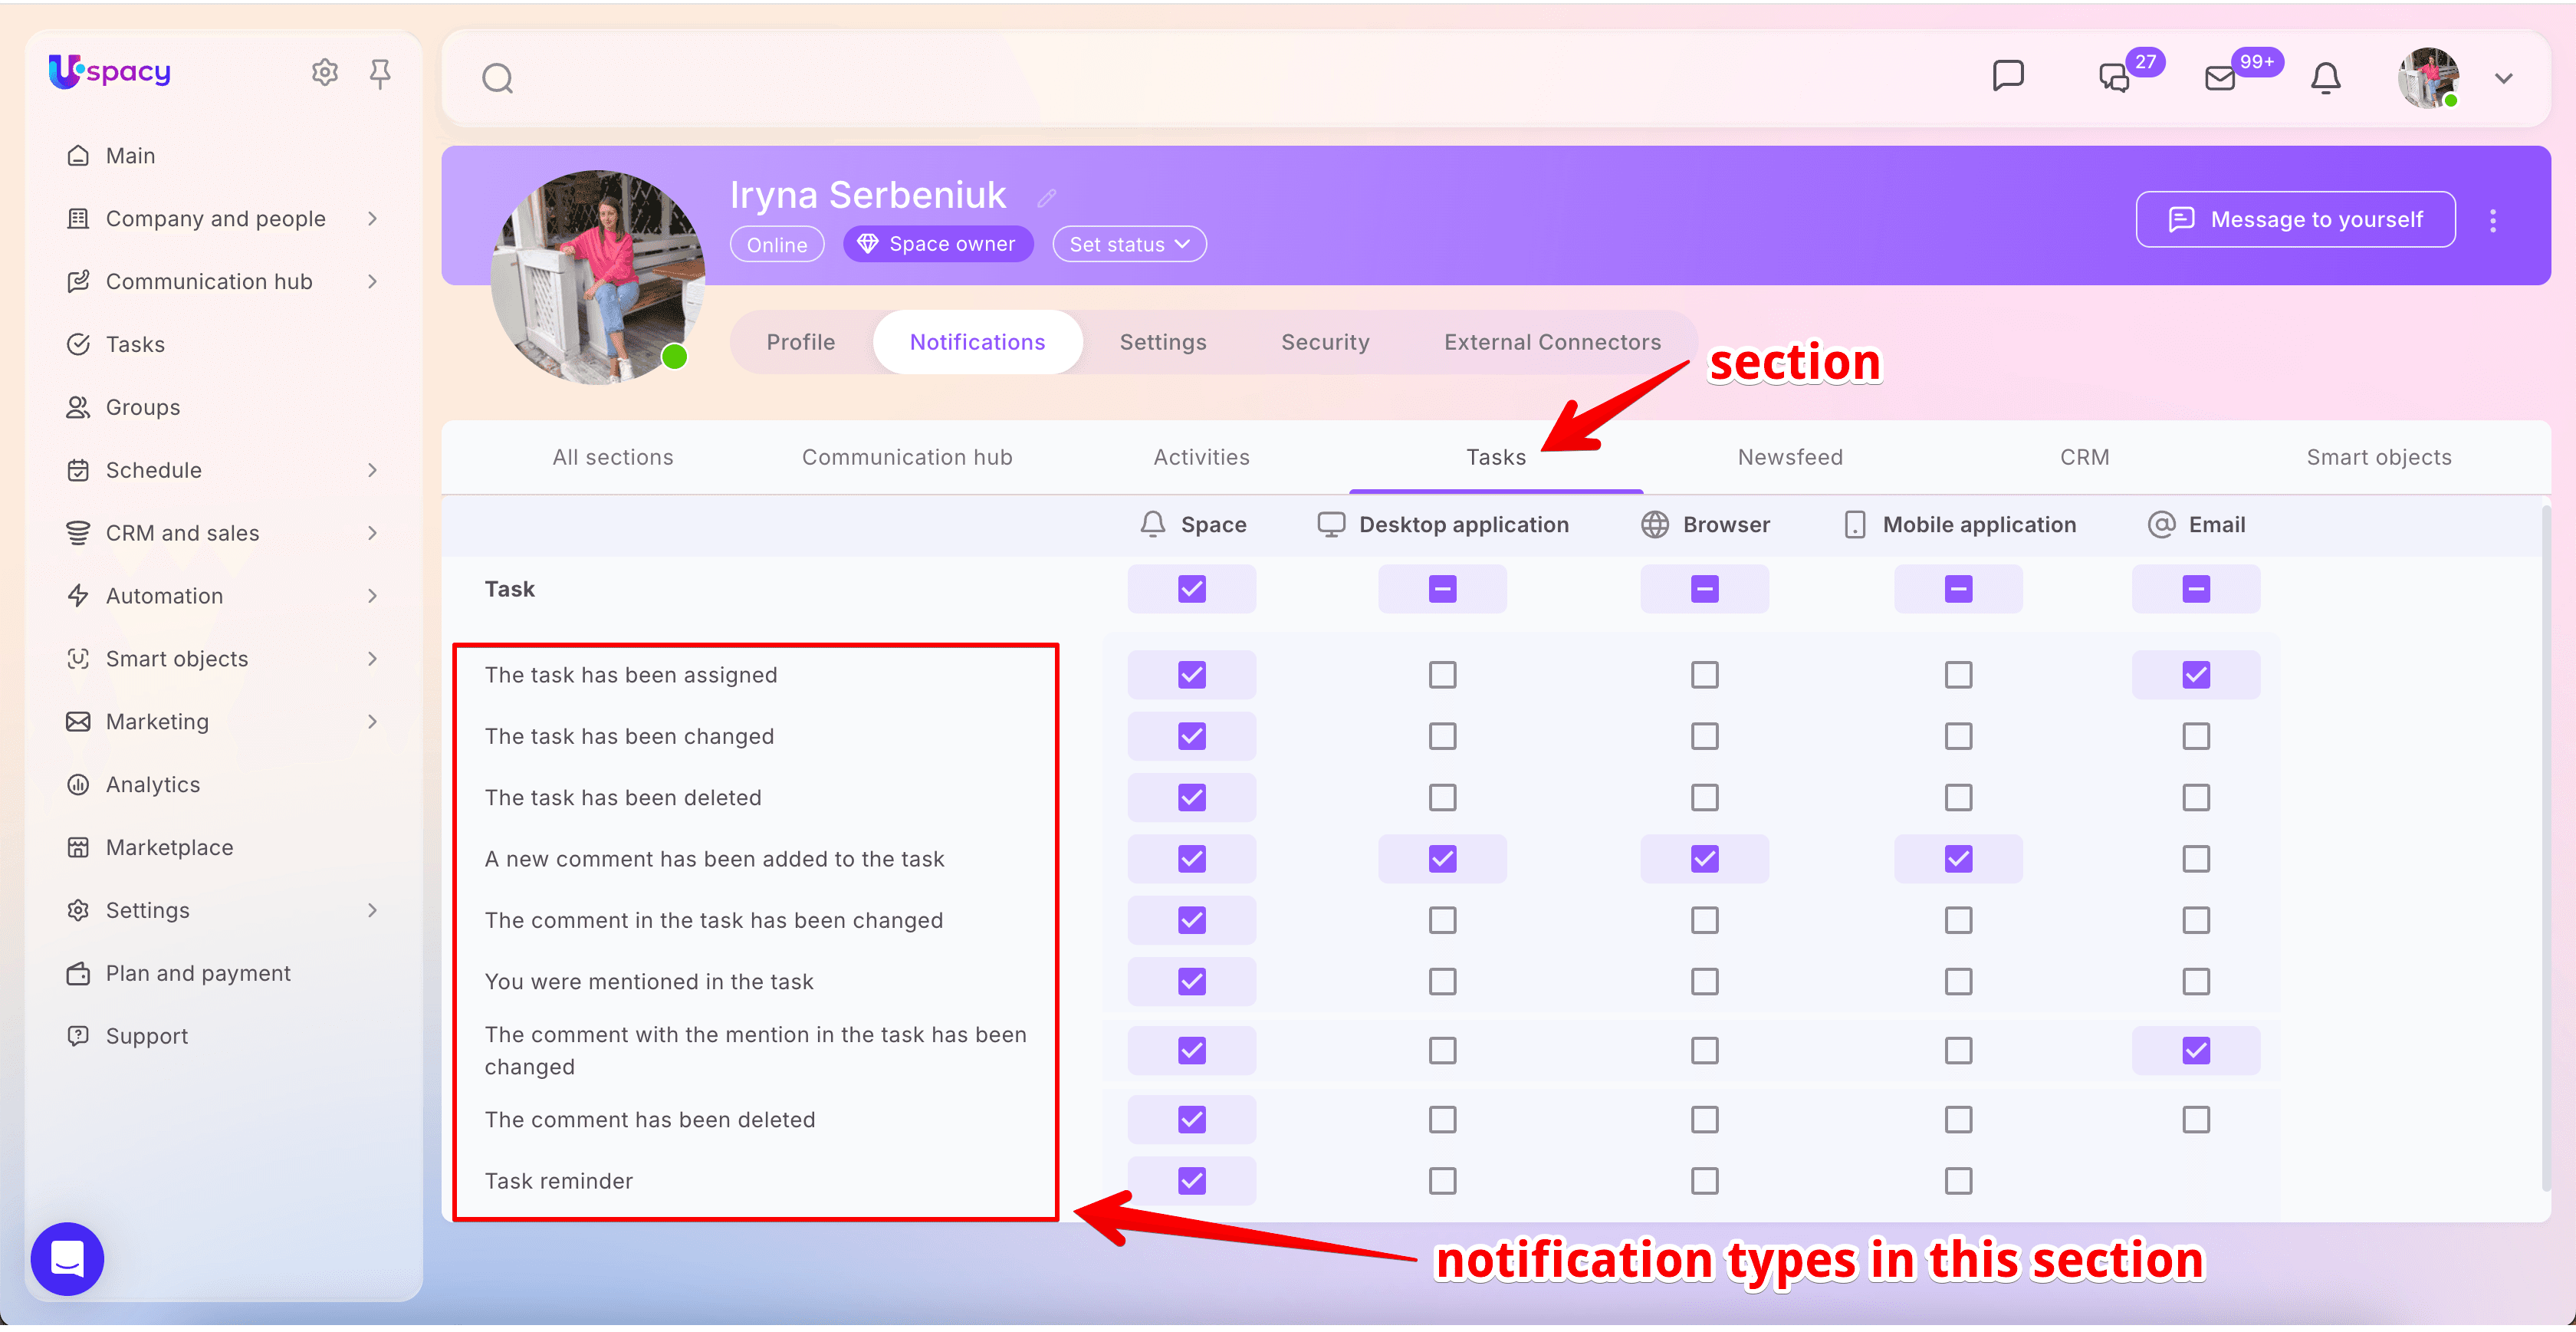The width and height of the screenshot is (2576, 1332).
Task: Uncheck Space for The task has been assigned
Action: point(1191,675)
